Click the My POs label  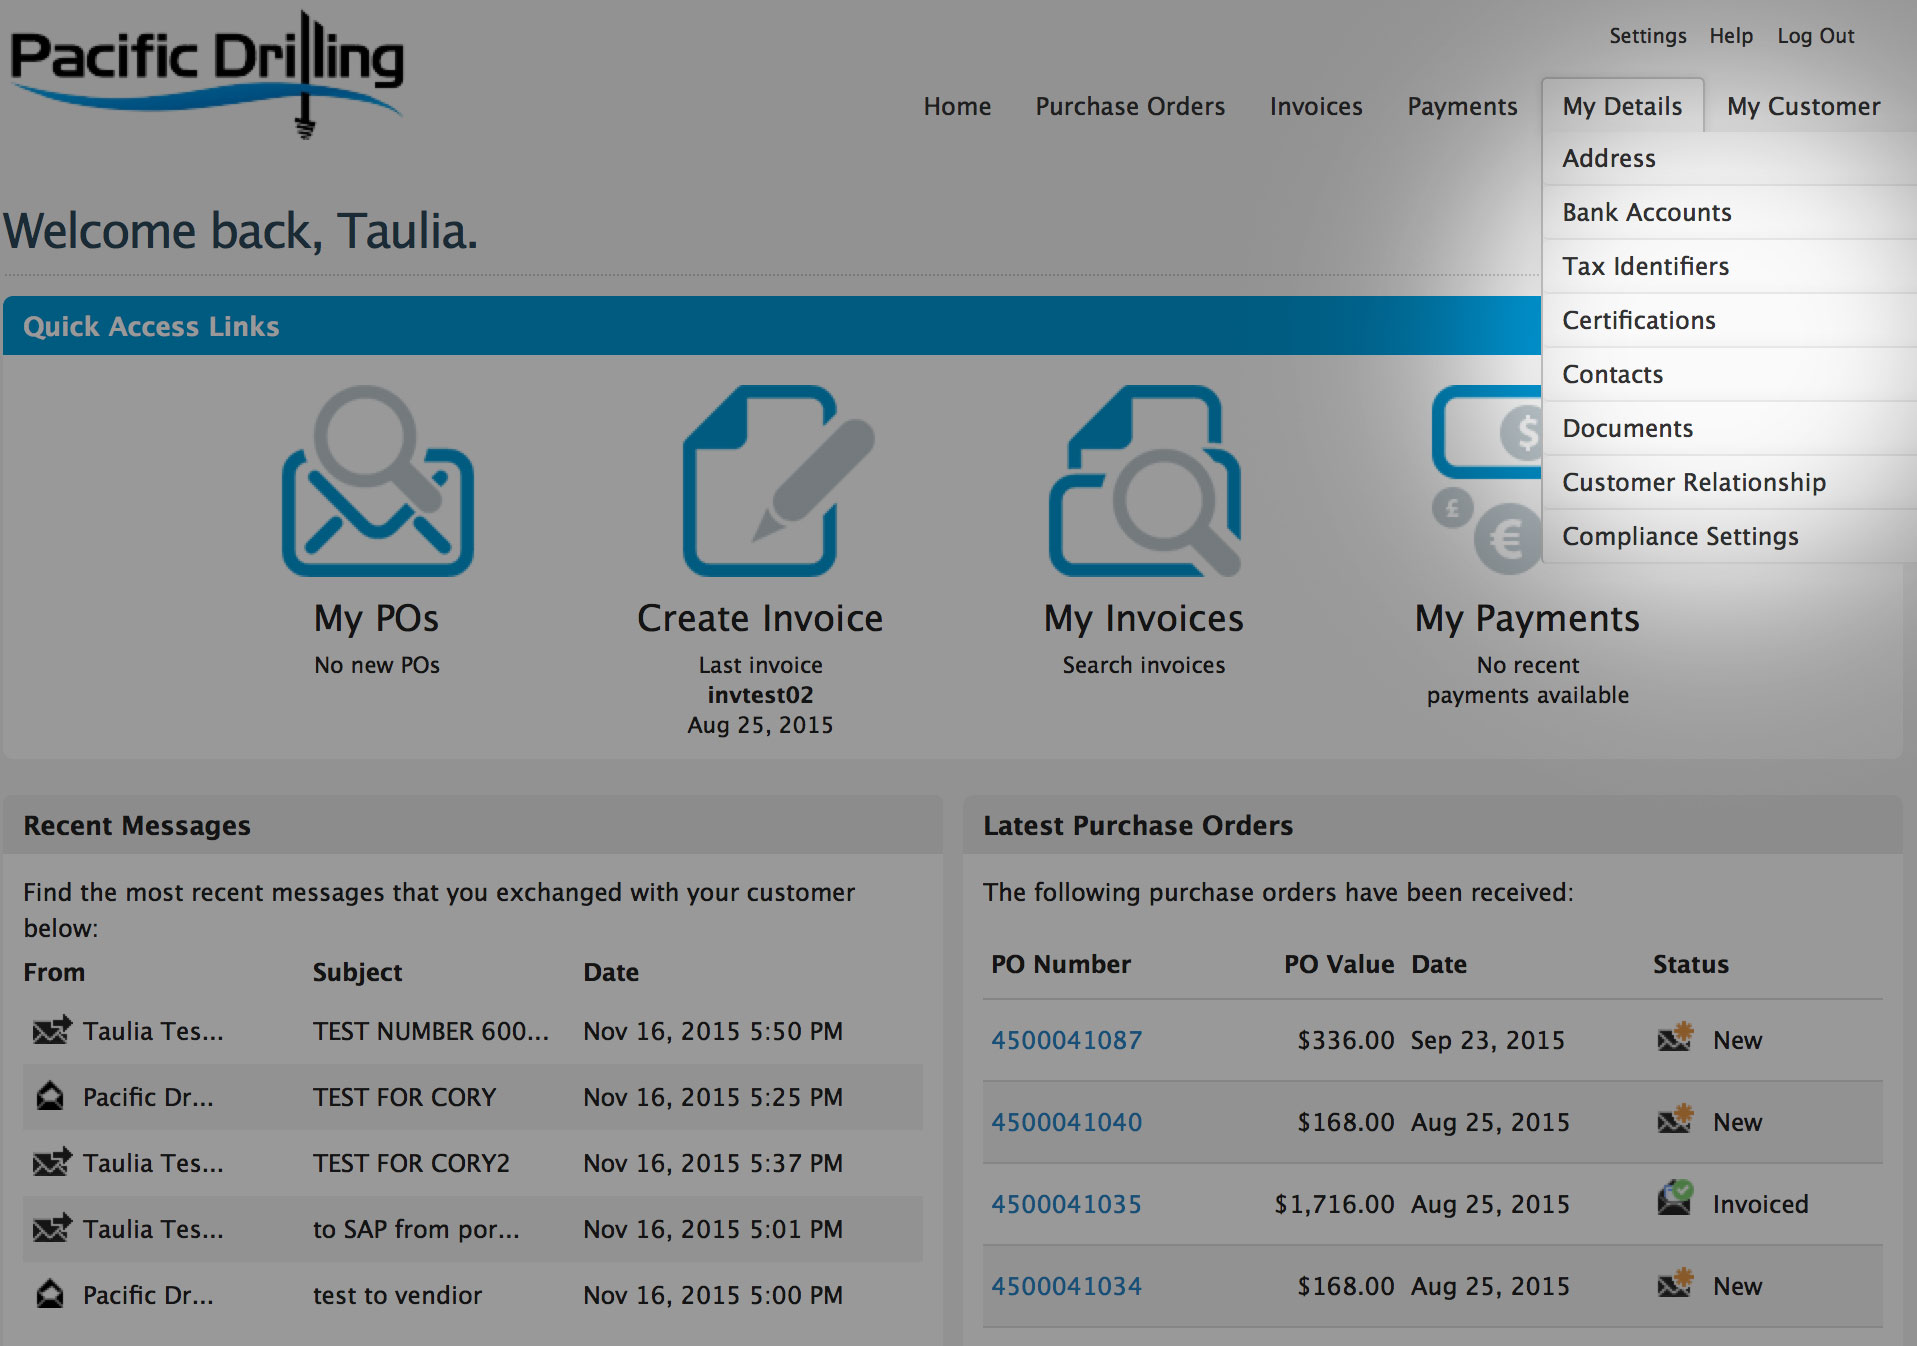pos(376,619)
